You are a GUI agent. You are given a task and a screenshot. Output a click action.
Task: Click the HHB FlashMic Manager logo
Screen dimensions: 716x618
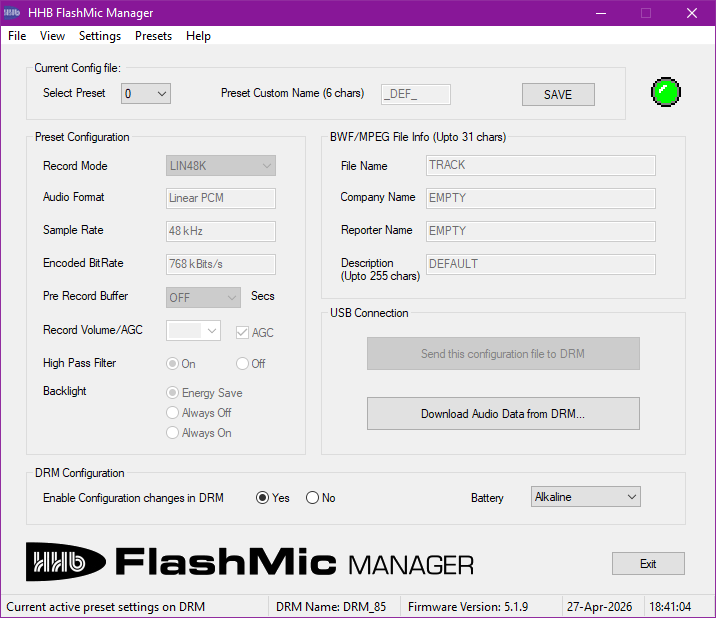pos(250,562)
